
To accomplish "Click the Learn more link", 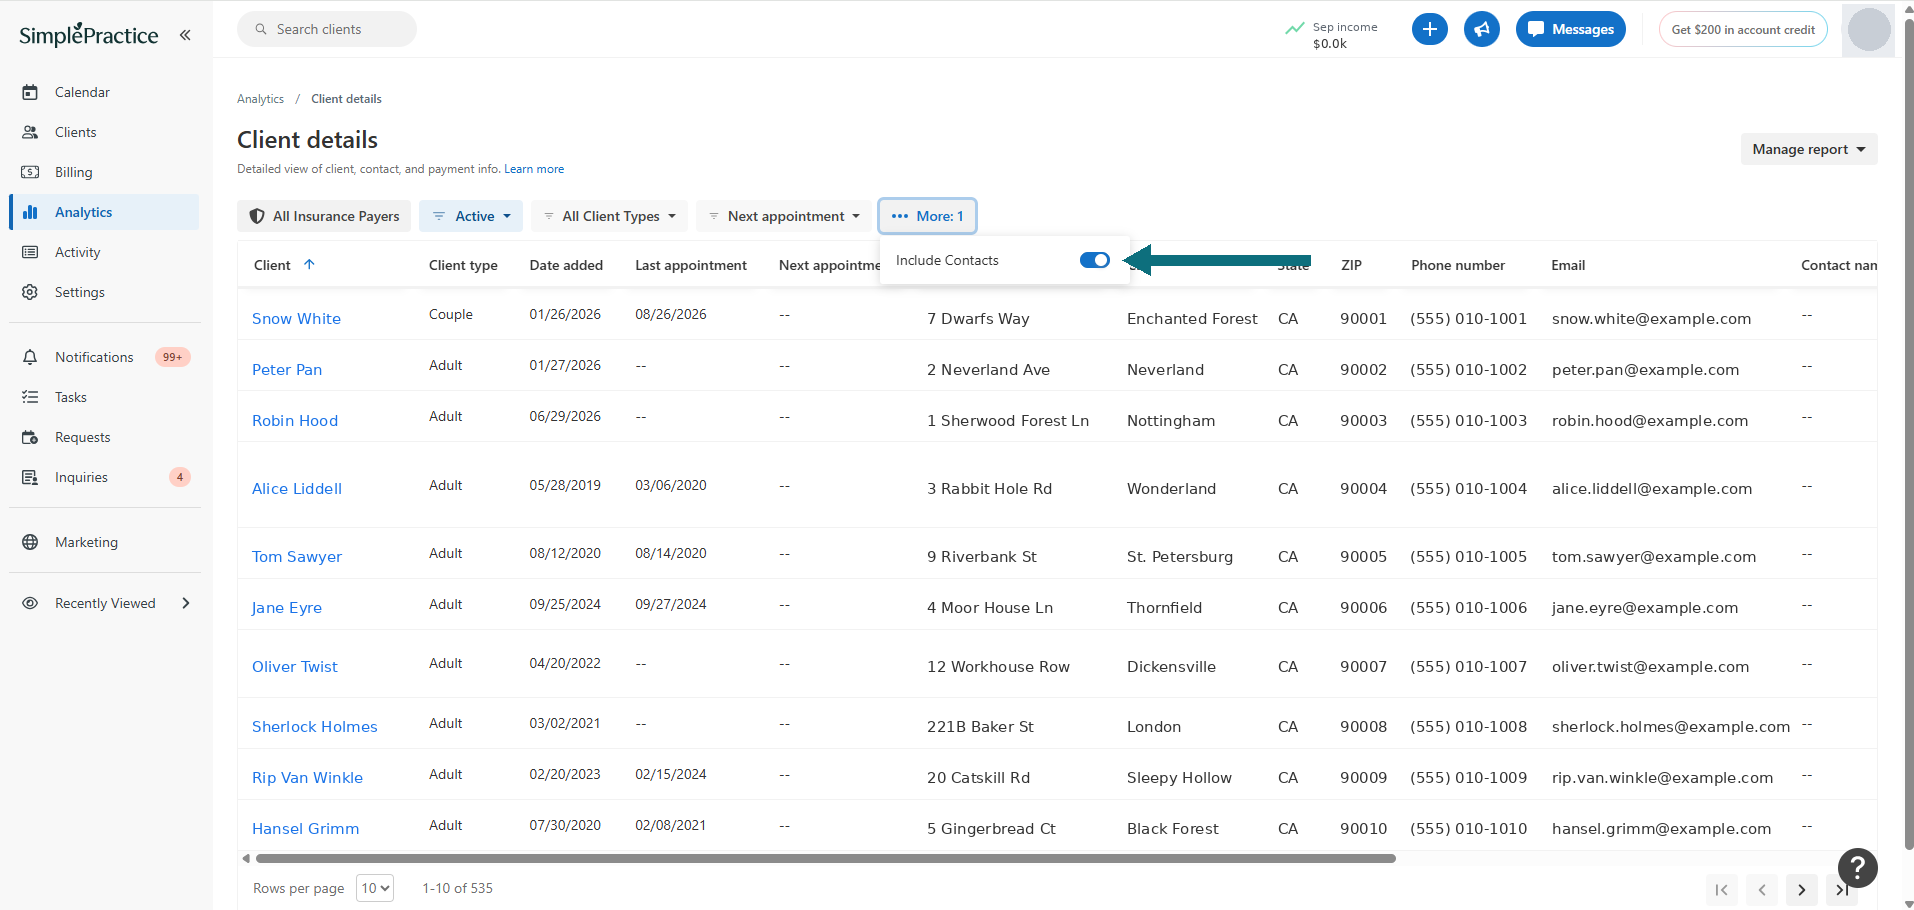I will tap(534, 169).
